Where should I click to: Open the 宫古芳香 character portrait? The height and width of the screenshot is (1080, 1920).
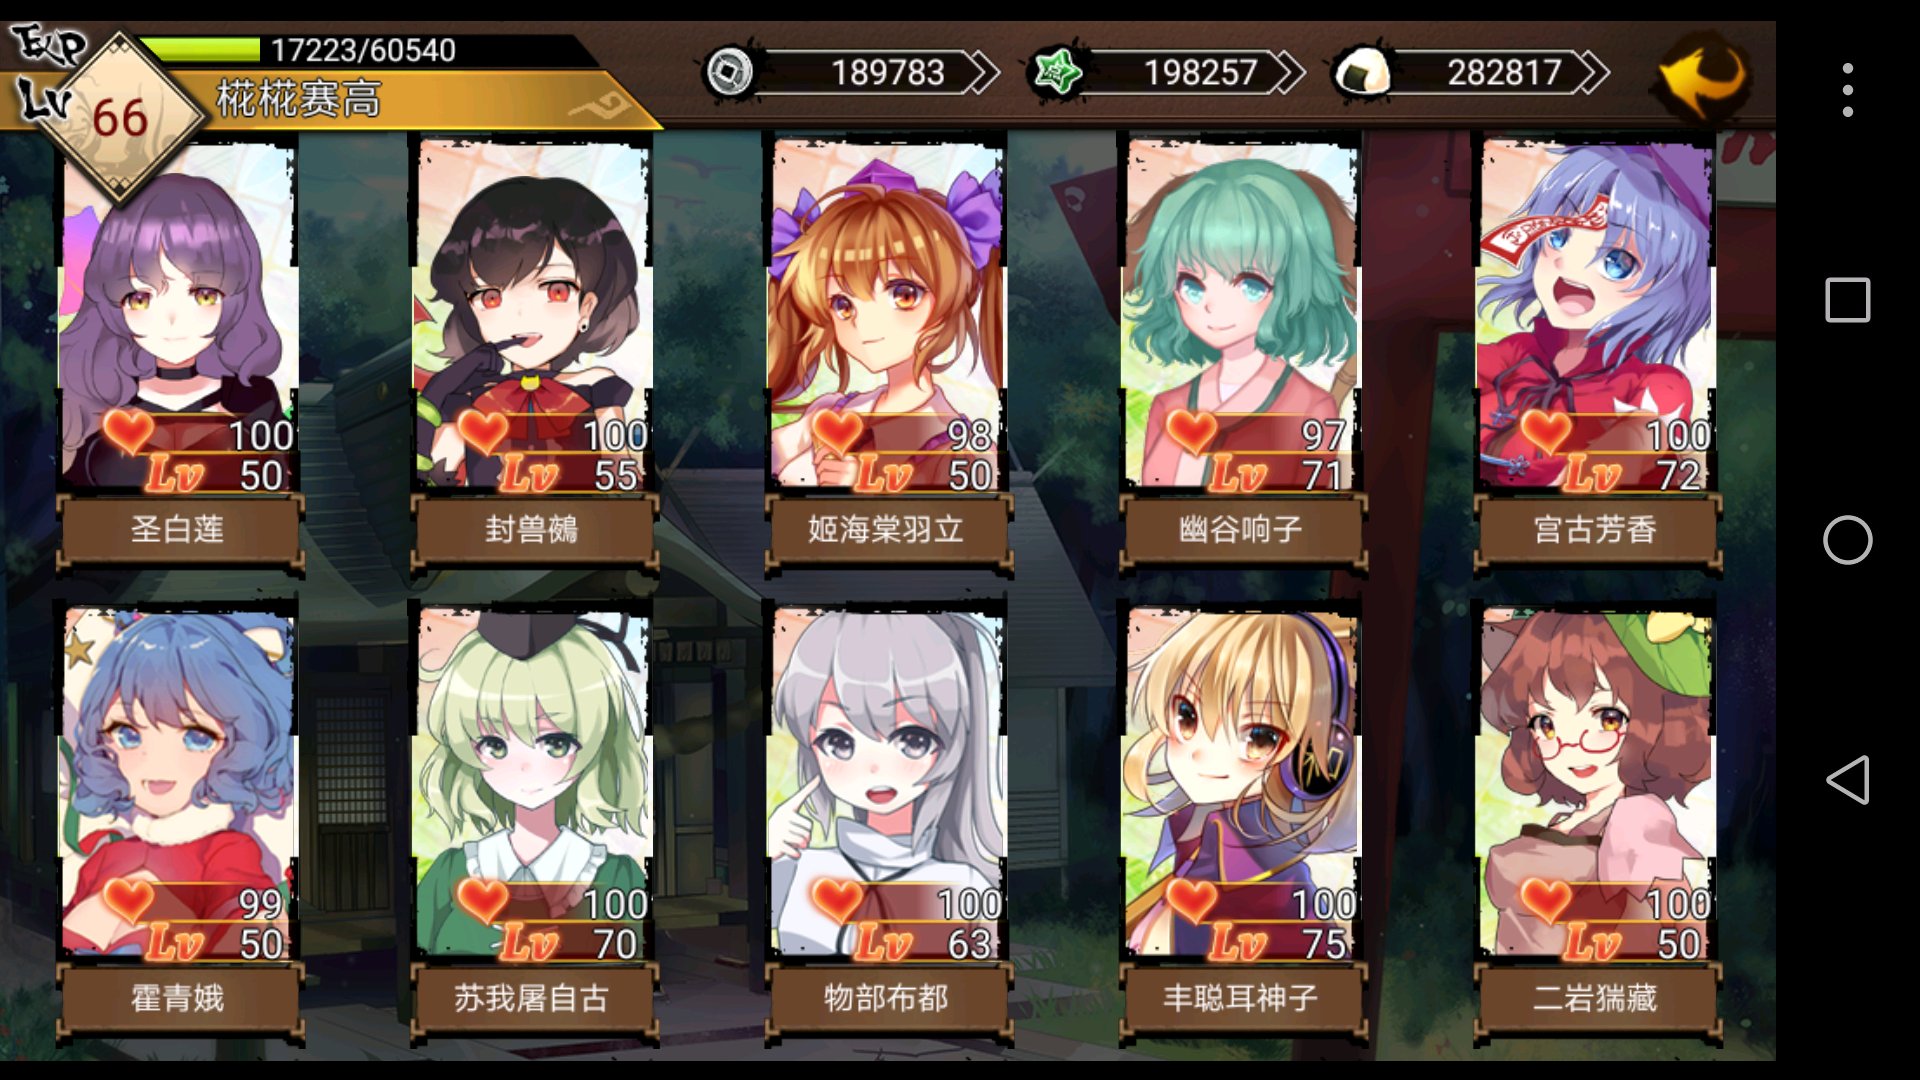[1596, 314]
